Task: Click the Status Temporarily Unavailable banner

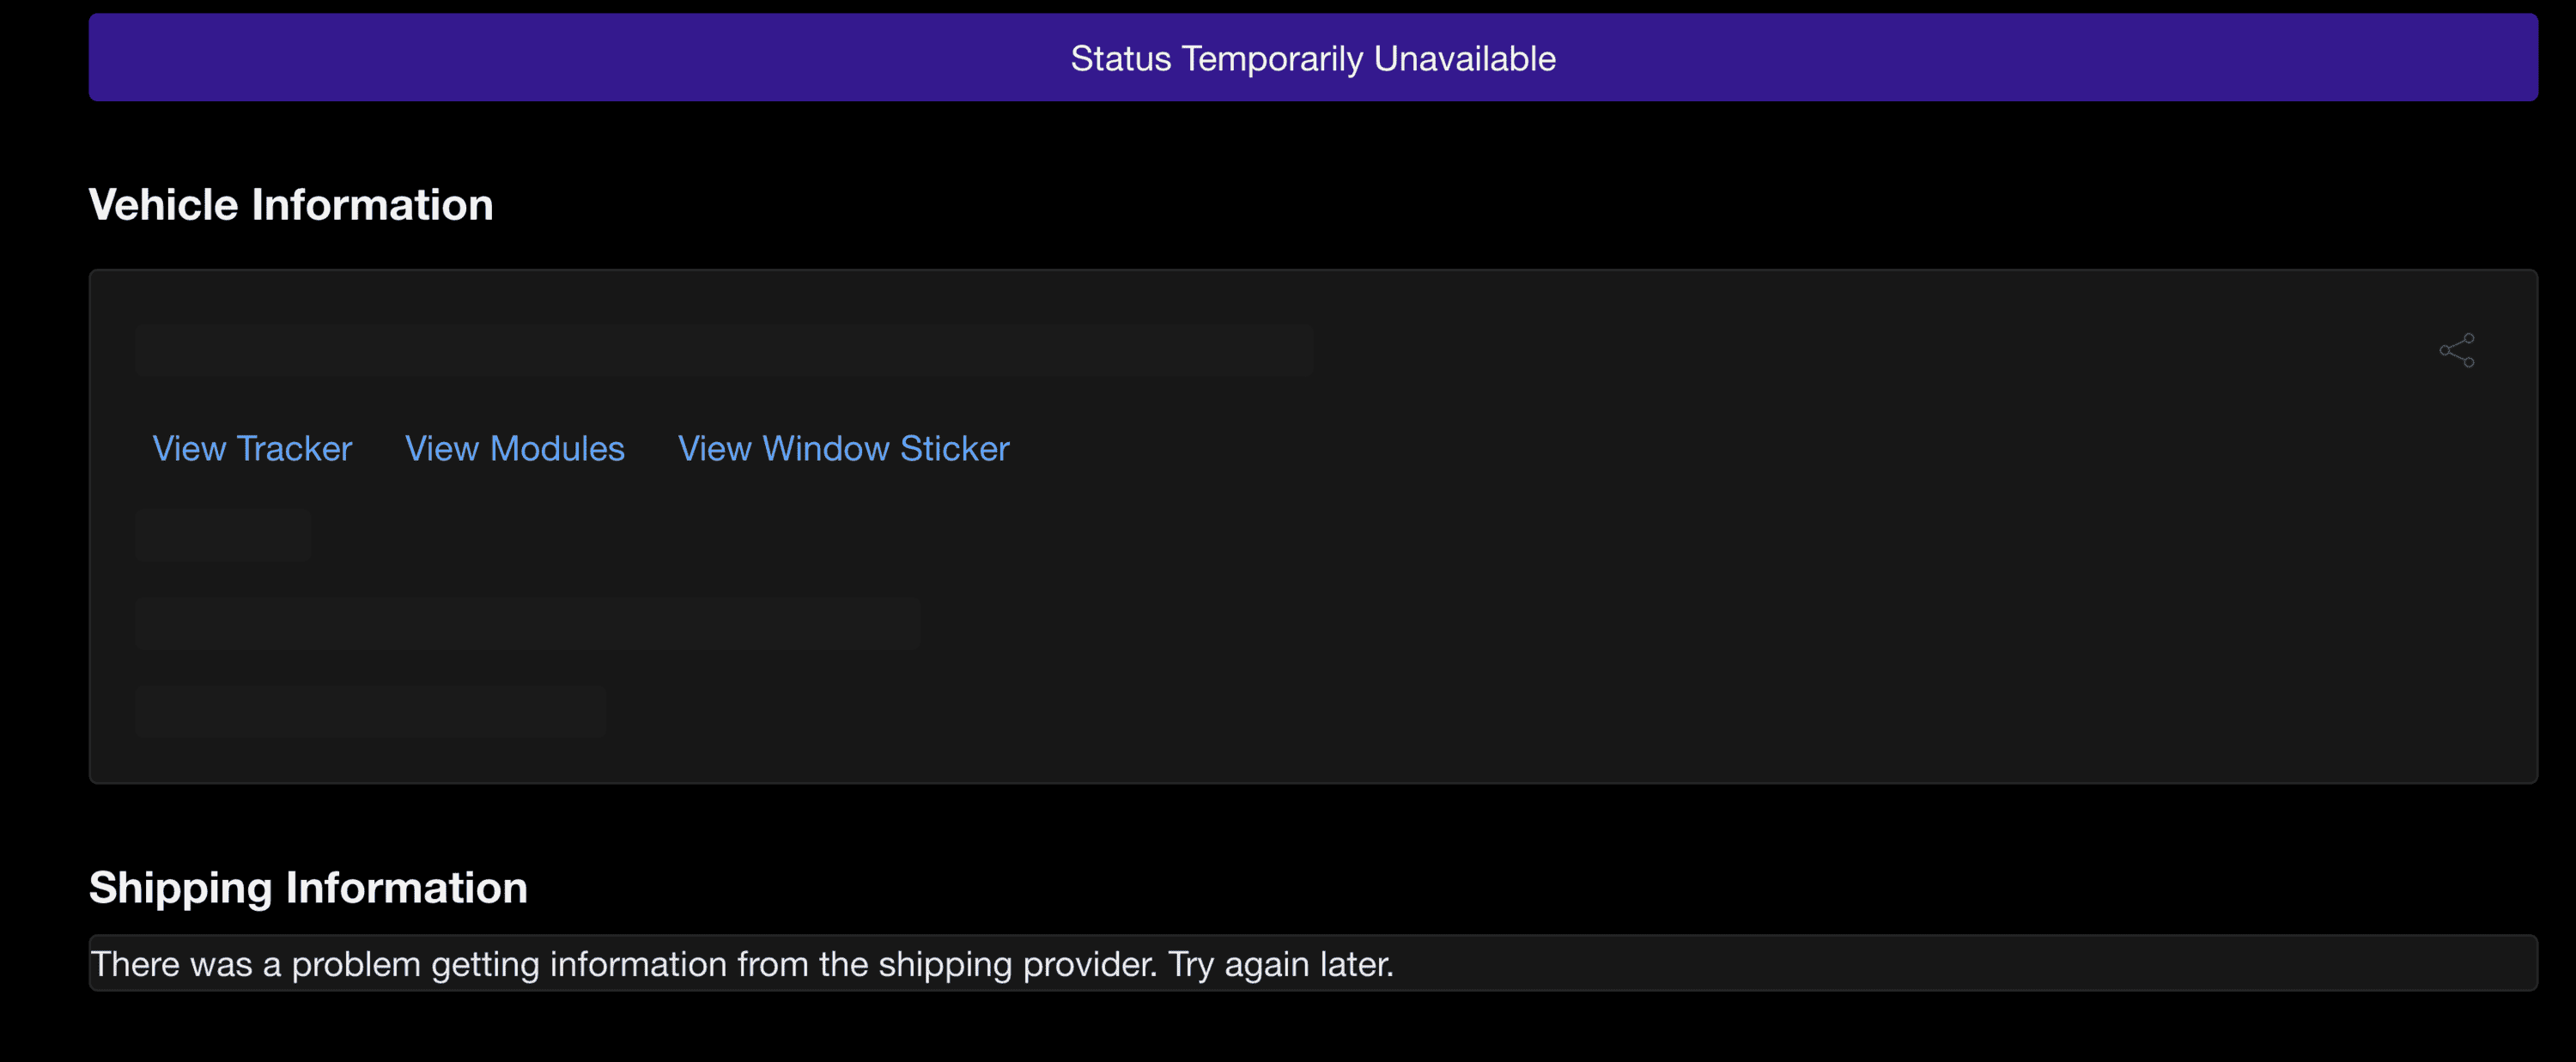Action: [x=1312, y=58]
